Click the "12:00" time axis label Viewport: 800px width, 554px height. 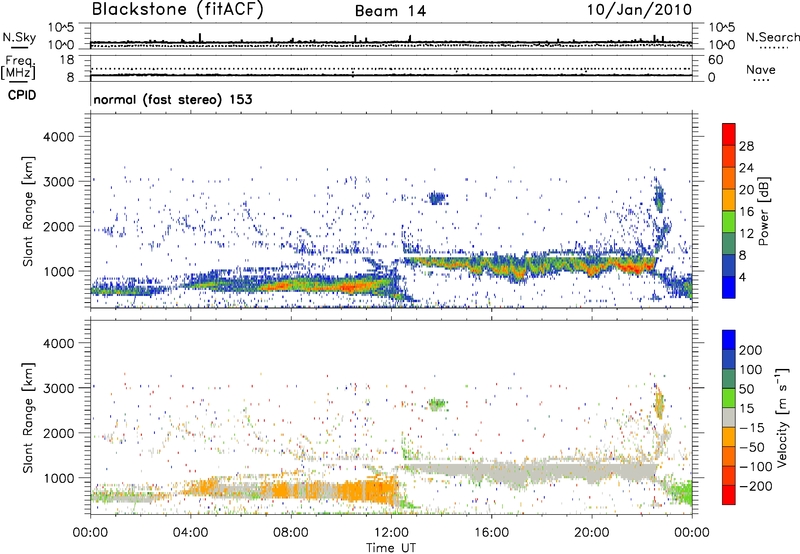click(x=391, y=533)
